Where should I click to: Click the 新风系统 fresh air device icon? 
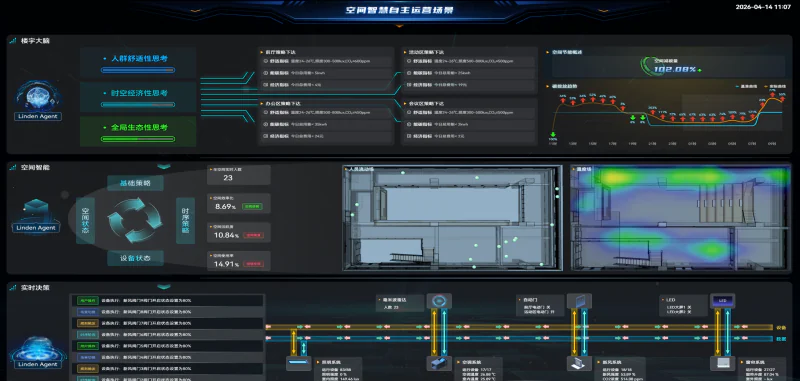579,364
